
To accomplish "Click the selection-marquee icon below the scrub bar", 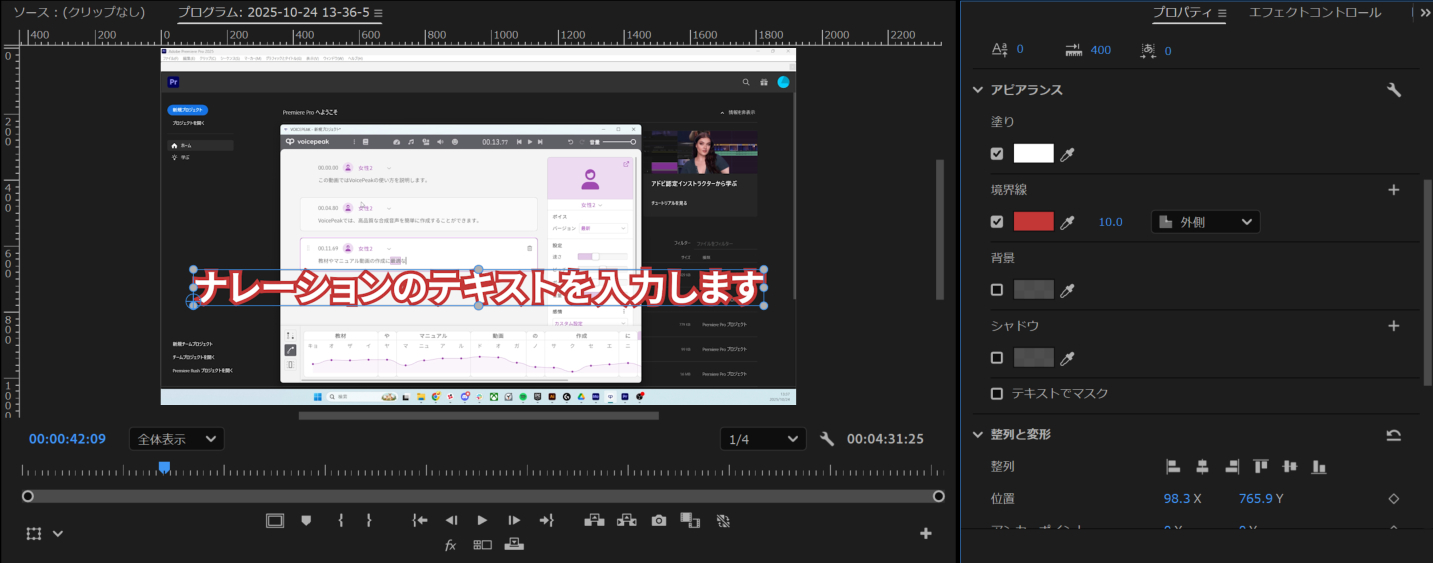I will click(x=34, y=533).
